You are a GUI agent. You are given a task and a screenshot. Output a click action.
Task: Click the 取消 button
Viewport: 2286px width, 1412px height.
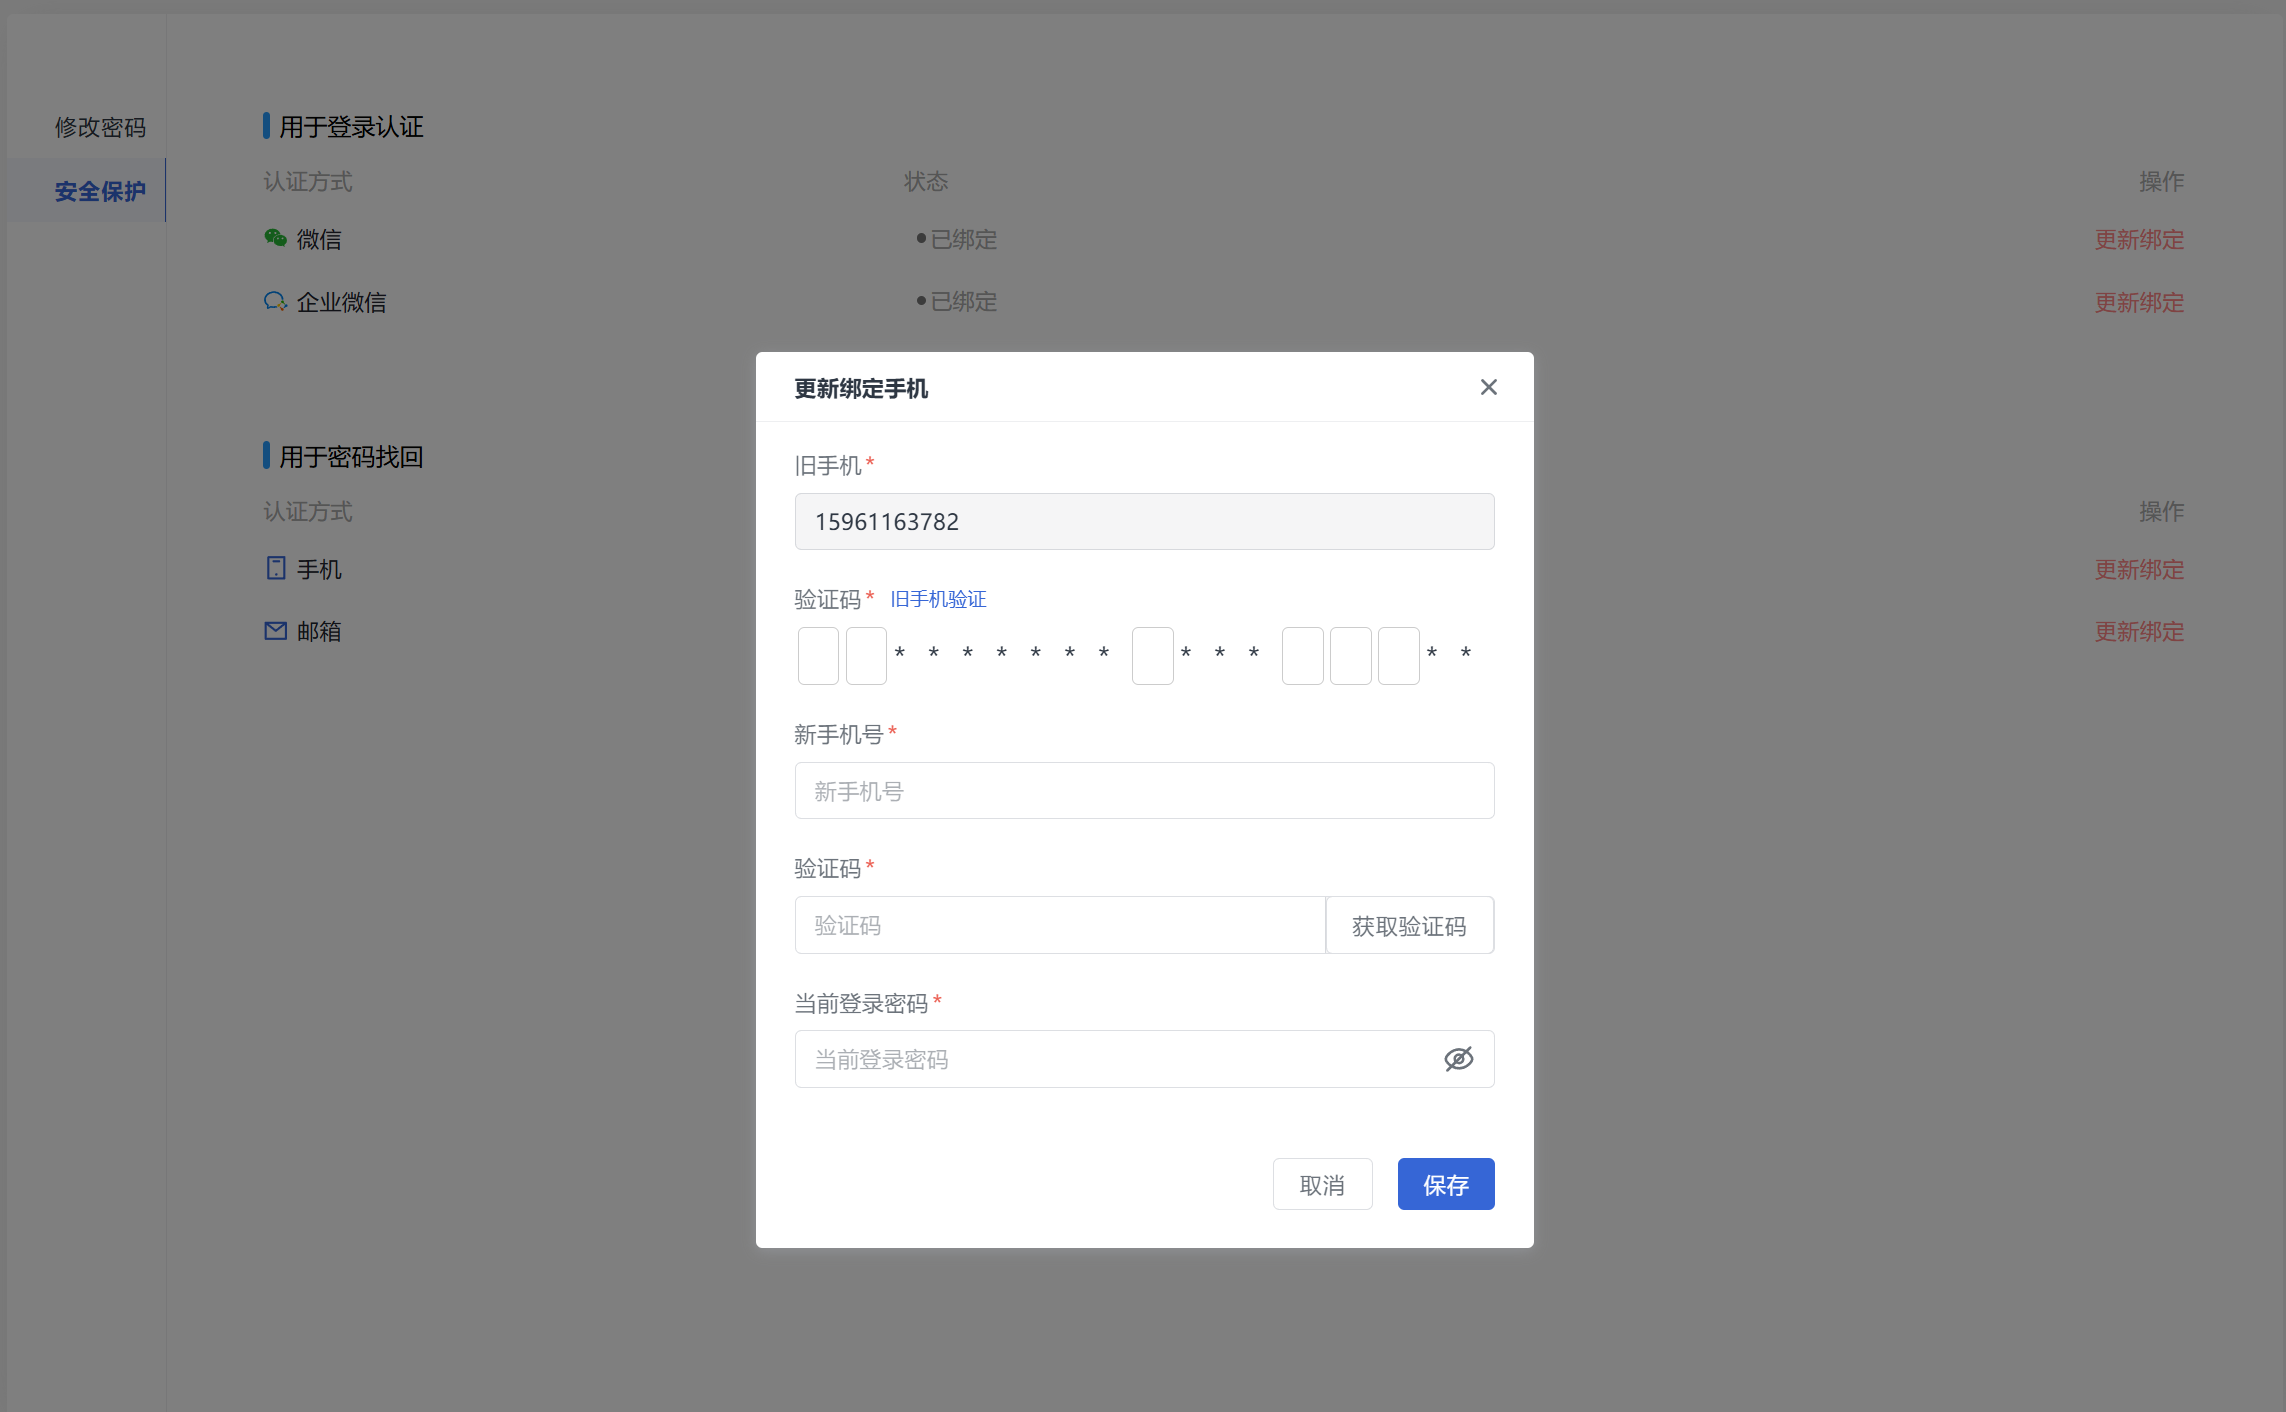pyautogui.click(x=1322, y=1185)
